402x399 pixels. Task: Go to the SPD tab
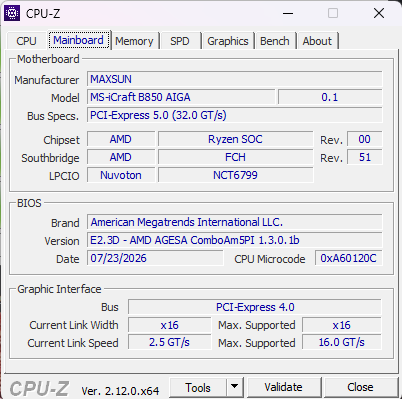(x=180, y=41)
